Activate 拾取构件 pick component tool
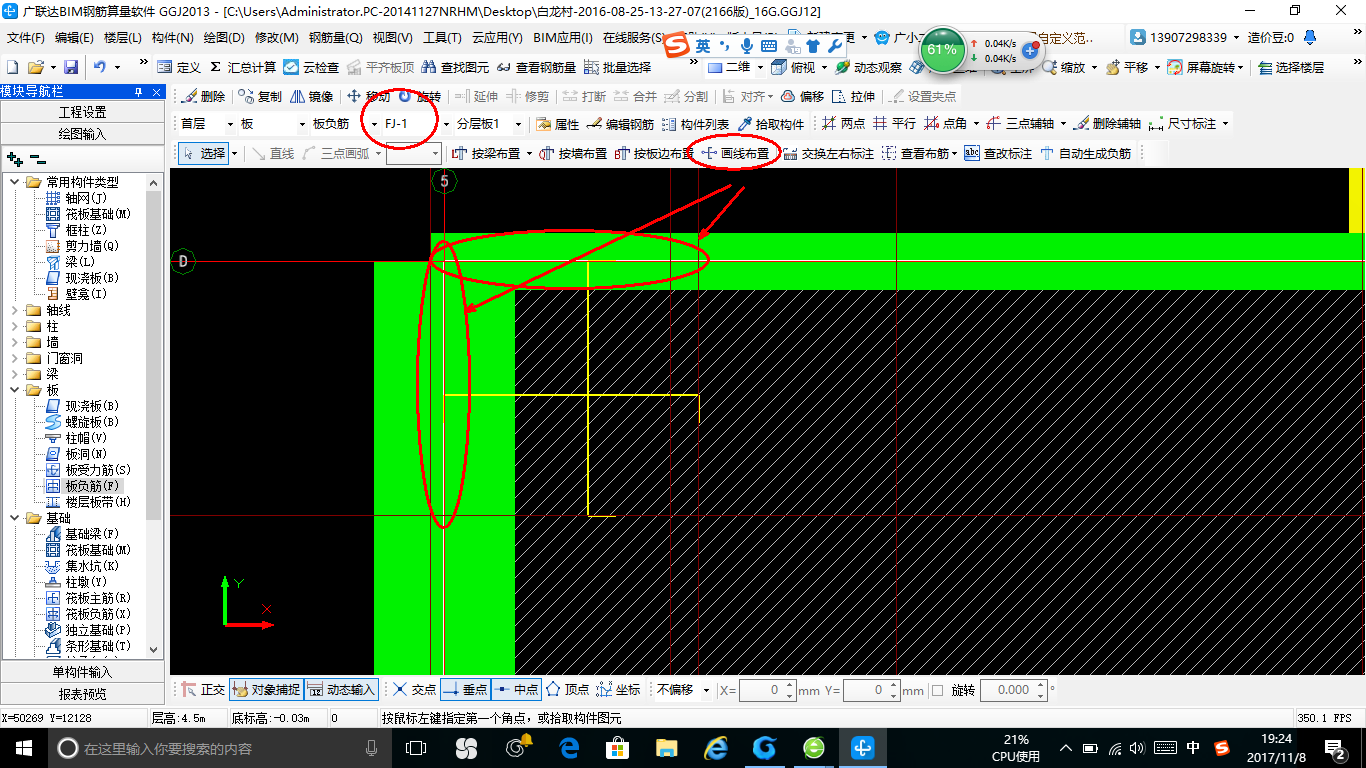This screenshot has width=1366, height=768. click(x=770, y=124)
